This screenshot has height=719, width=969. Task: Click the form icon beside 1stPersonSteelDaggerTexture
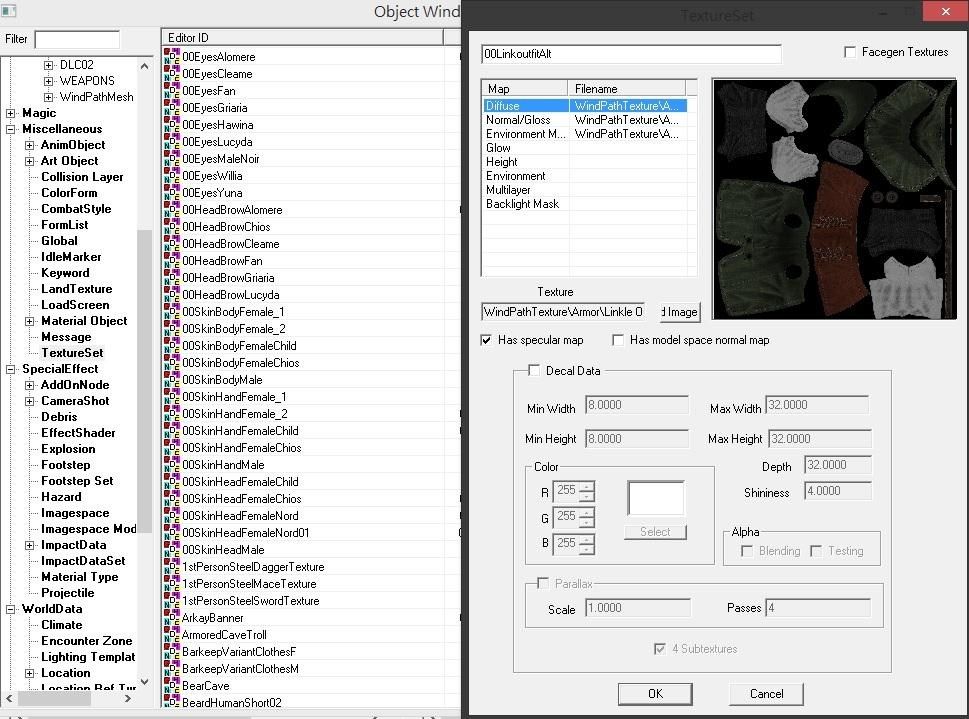(172, 566)
